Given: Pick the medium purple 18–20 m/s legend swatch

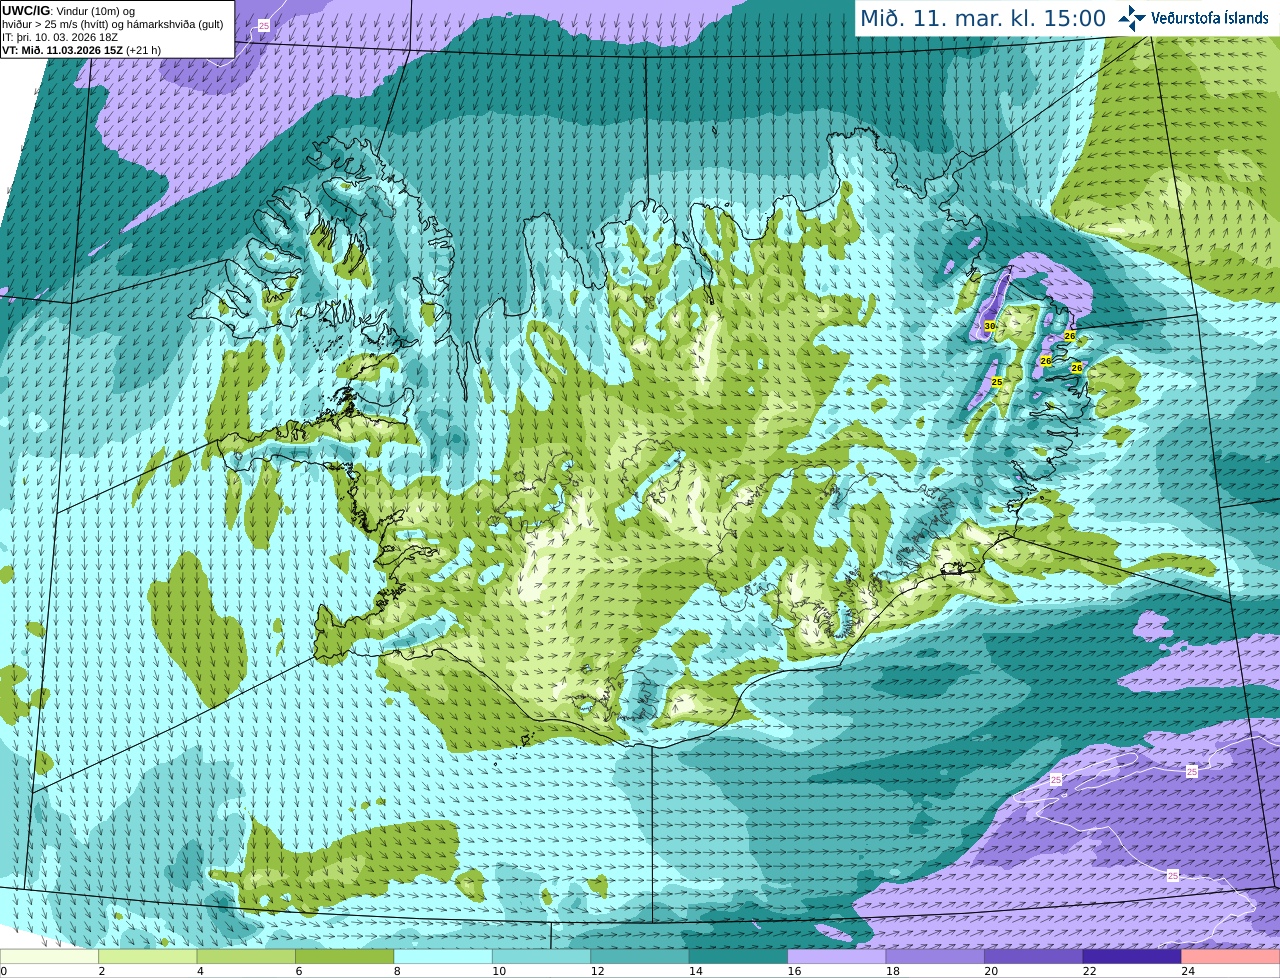Looking at the screenshot, I should click(x=936, y=957).
